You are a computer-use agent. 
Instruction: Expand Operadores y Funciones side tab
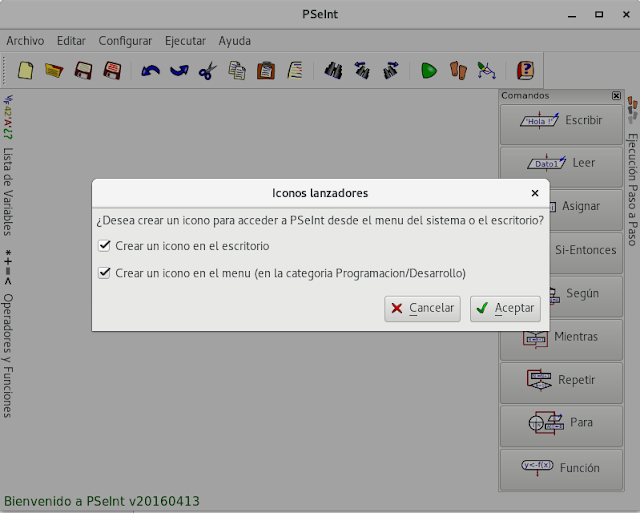pyautogui.click(x=8, y=333)
